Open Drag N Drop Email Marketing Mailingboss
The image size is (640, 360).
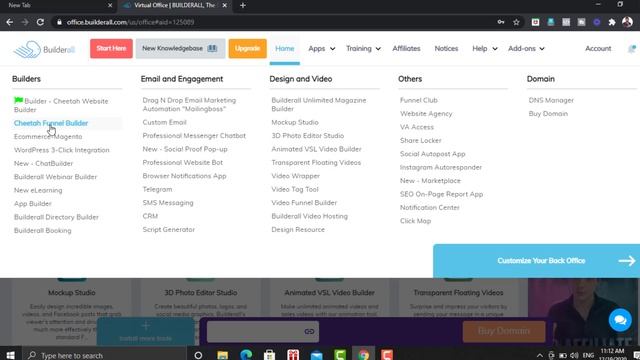pos(189,104)
